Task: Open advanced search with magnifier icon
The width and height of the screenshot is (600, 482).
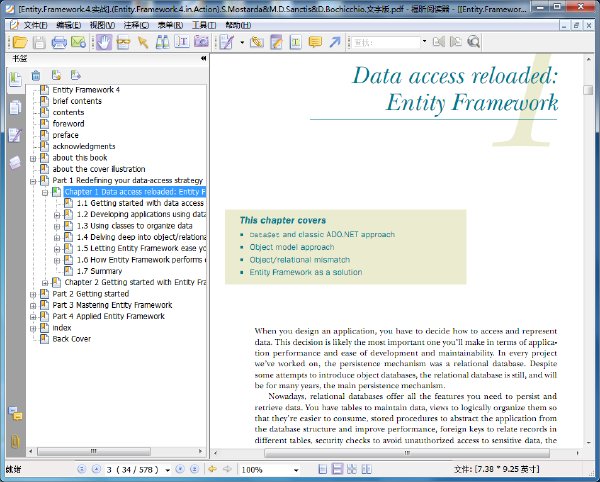Action: [473, 42]
